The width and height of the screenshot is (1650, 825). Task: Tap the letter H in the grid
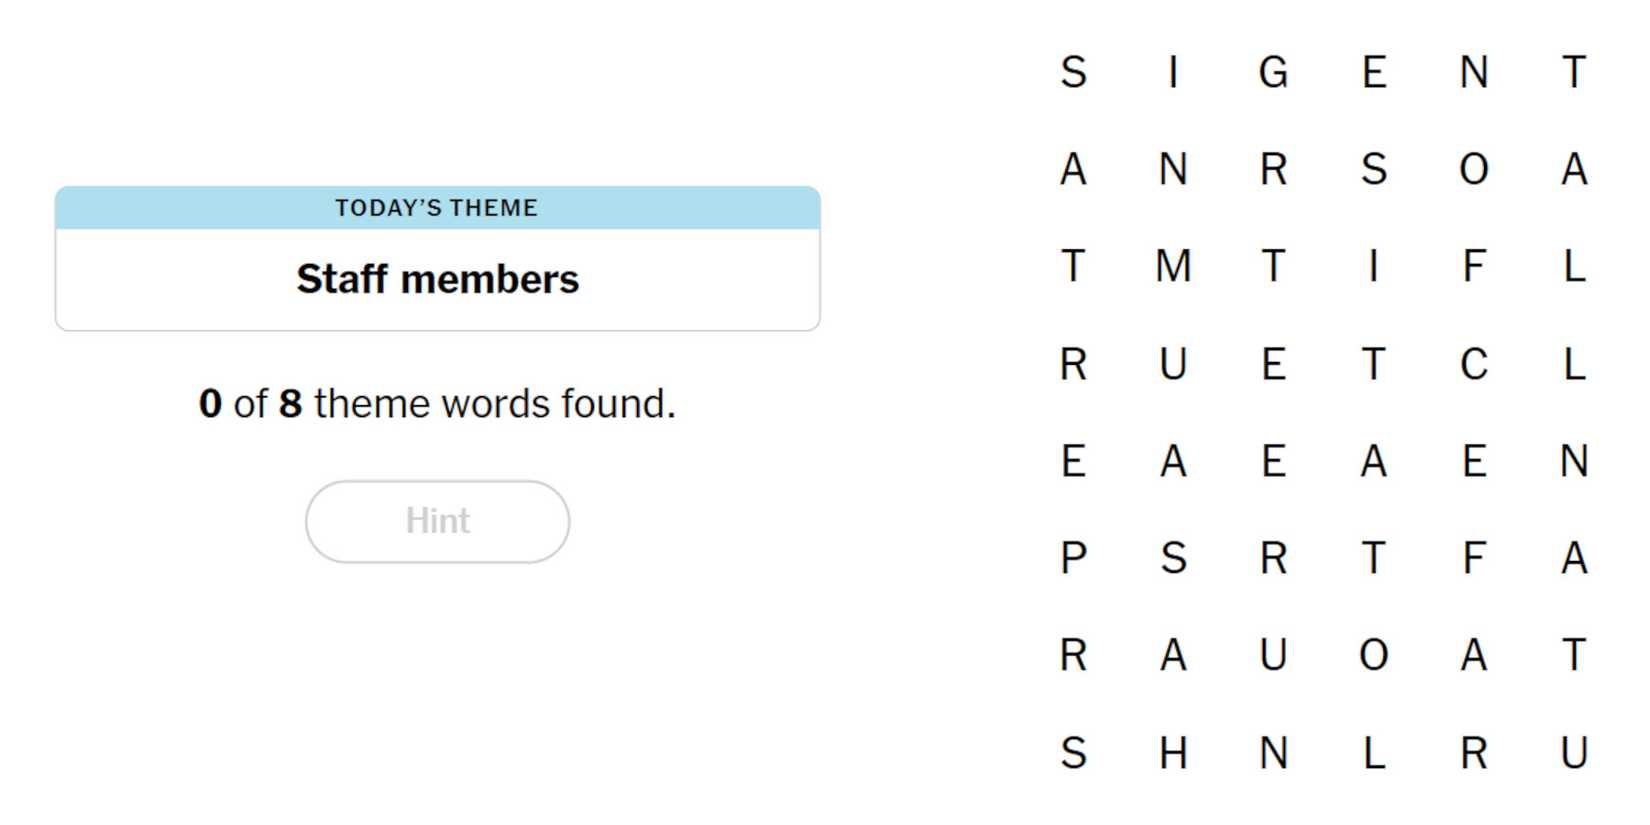1173,753
